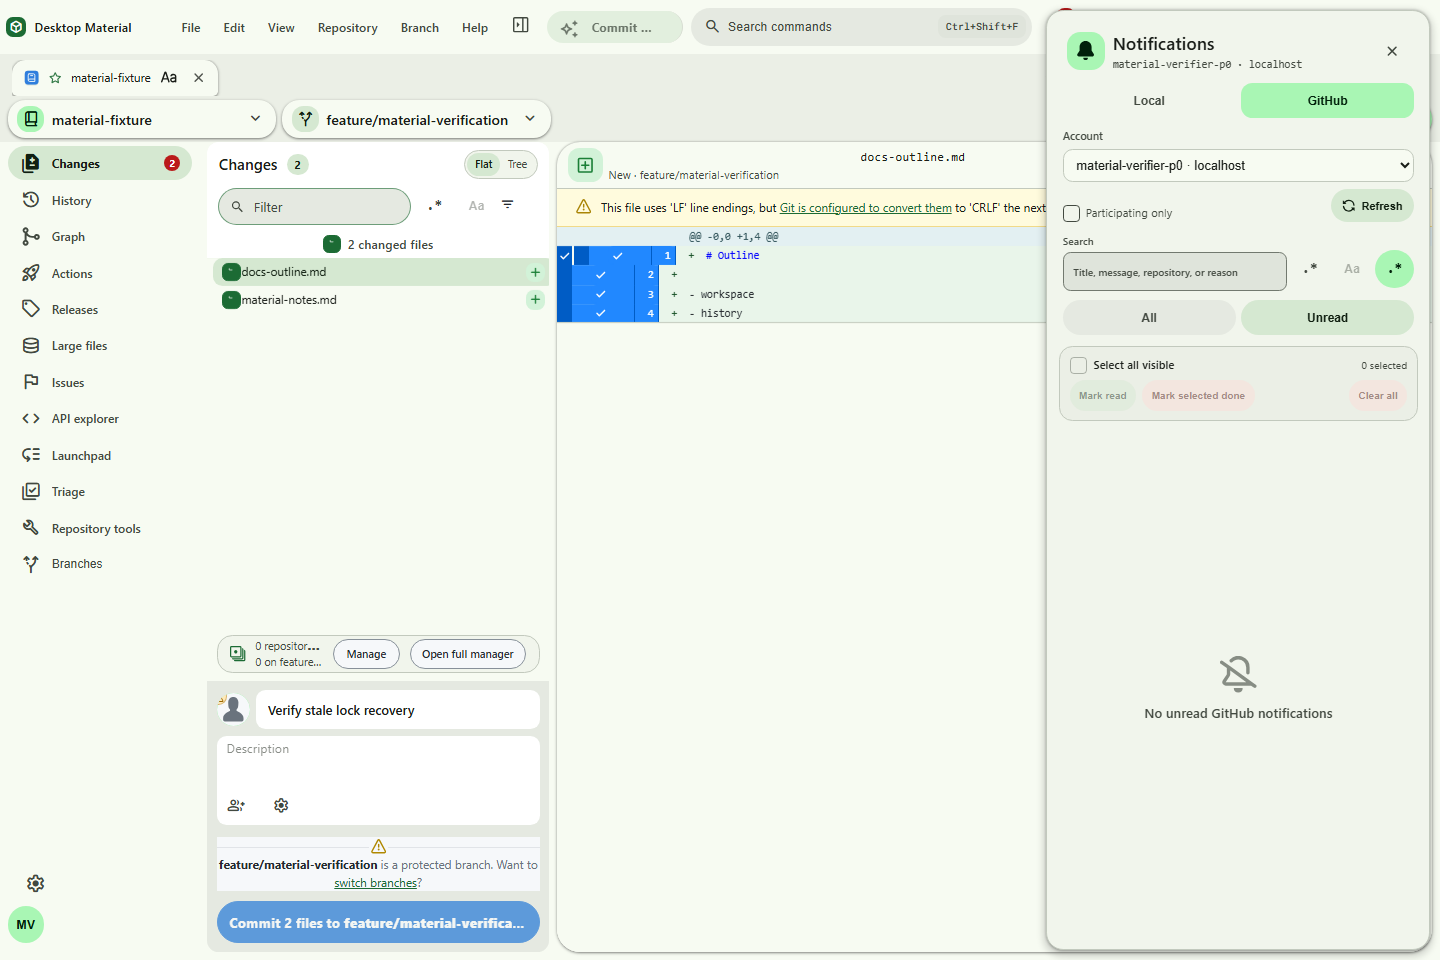Viewport: 1440px width, 960px height.
Task: Open 'Git is configured to convert them' link
Action: pyautogui.click(x=866, y=208)
